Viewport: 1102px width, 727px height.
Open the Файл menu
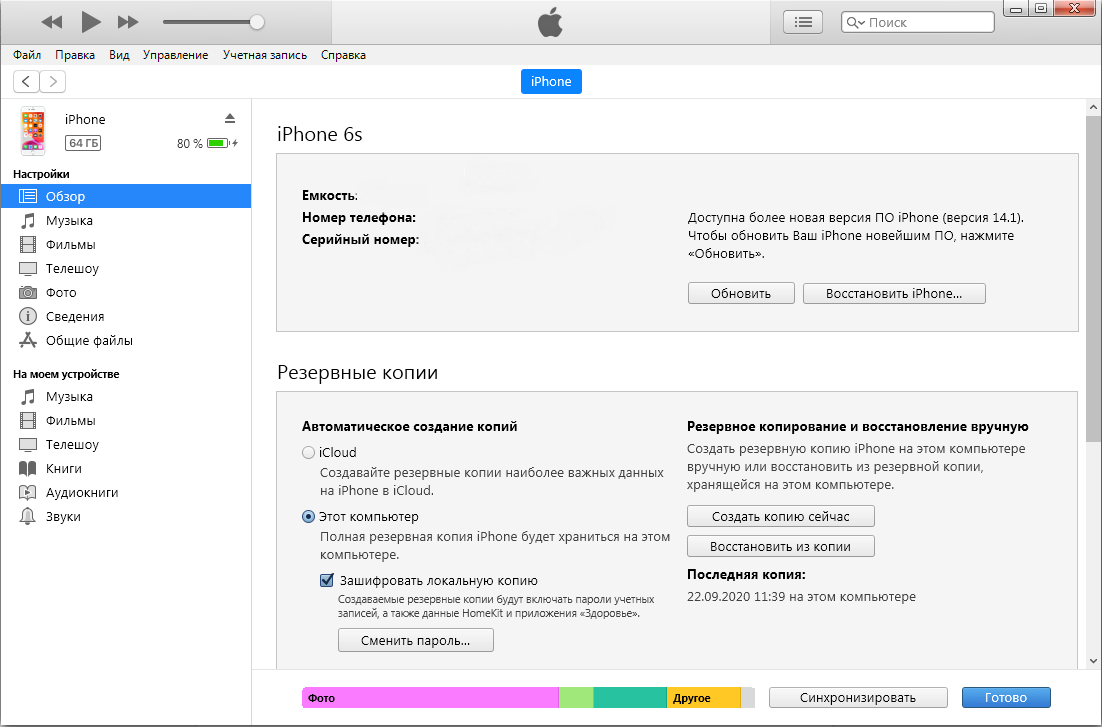point(27,55)
